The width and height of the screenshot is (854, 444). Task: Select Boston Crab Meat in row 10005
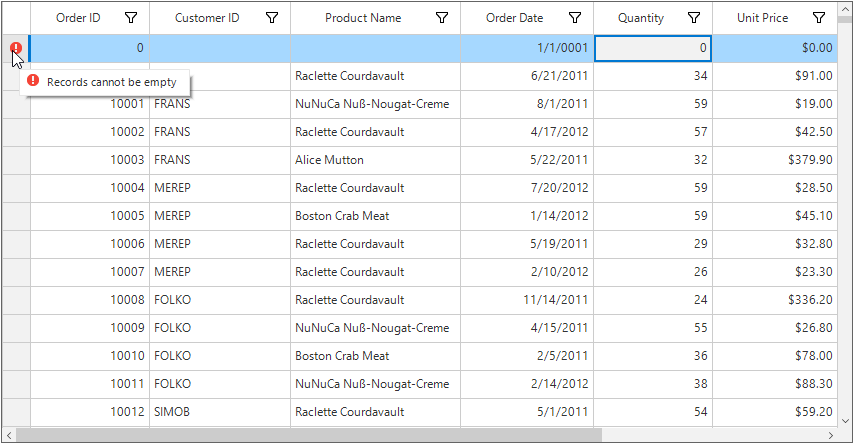pyautogui.click(x=375, y=216)
